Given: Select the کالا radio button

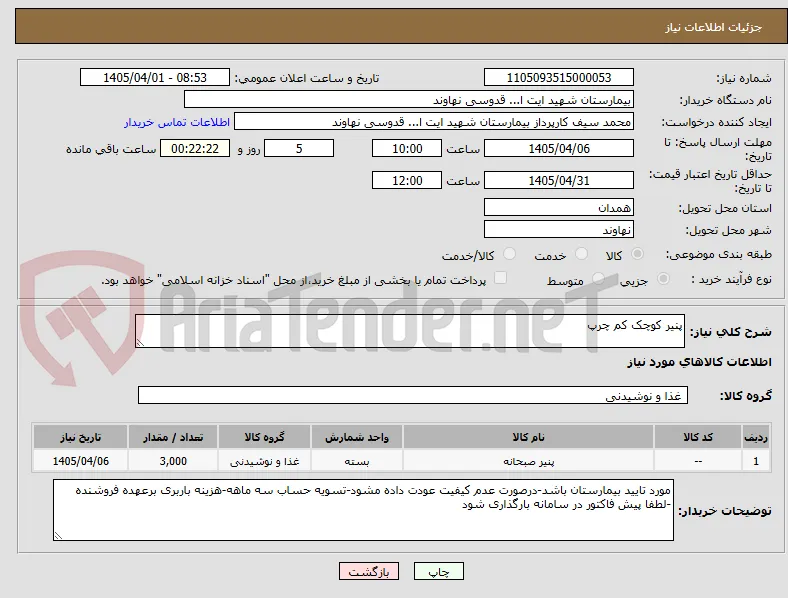Looking at the screenshot, I should [637, 254].
